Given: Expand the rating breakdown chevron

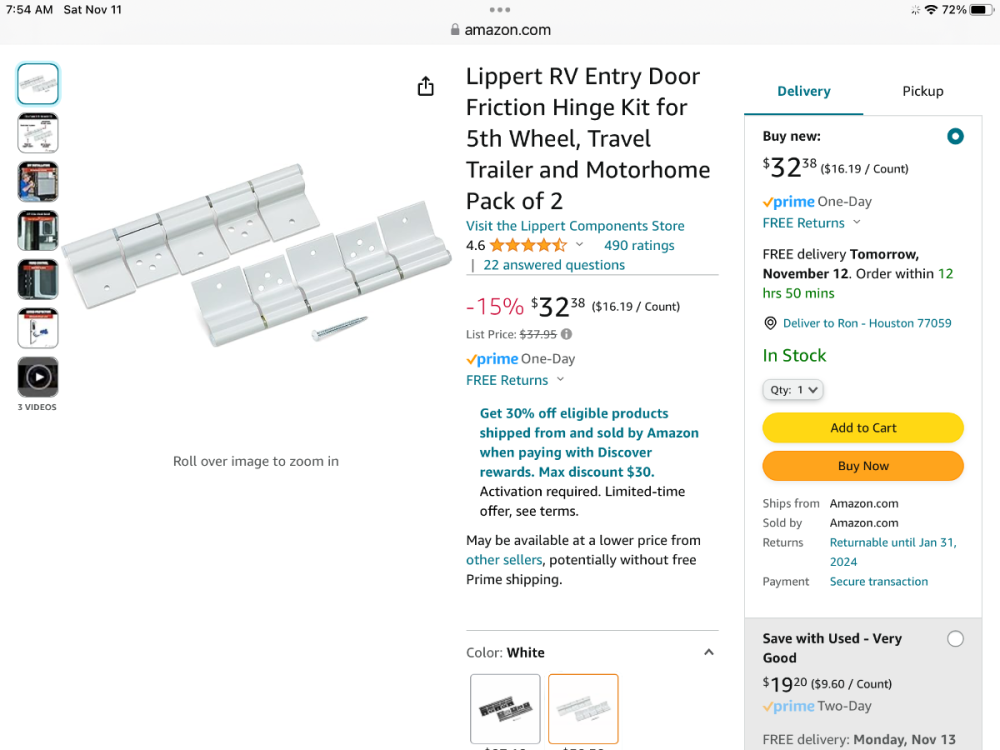Looking at the screenshot, I should tap(579, 245).
